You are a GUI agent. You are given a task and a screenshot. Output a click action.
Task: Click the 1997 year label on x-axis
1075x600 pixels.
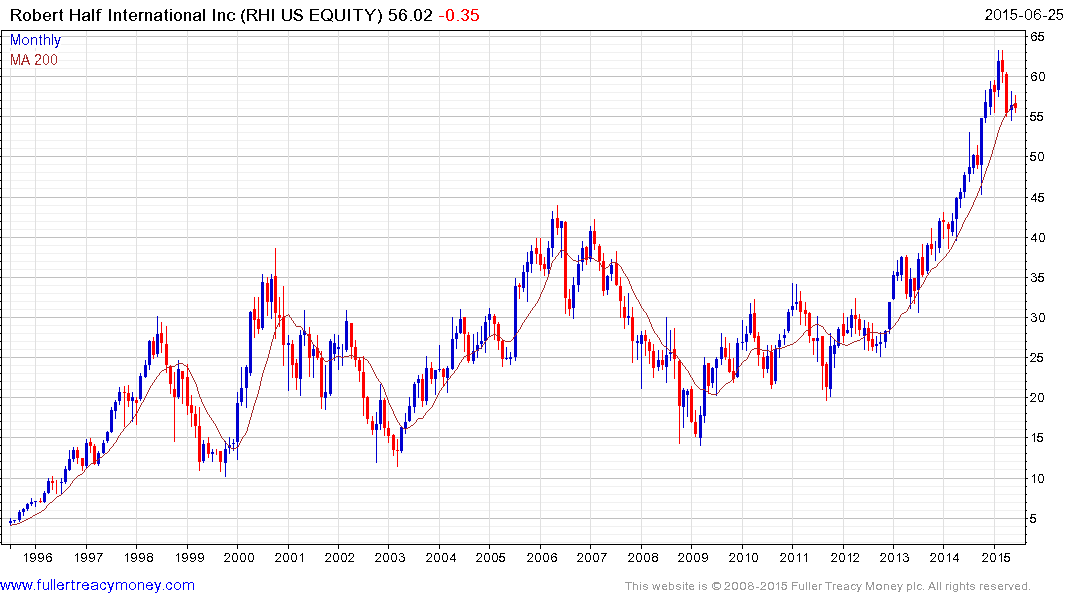click(x=88, y=557)
